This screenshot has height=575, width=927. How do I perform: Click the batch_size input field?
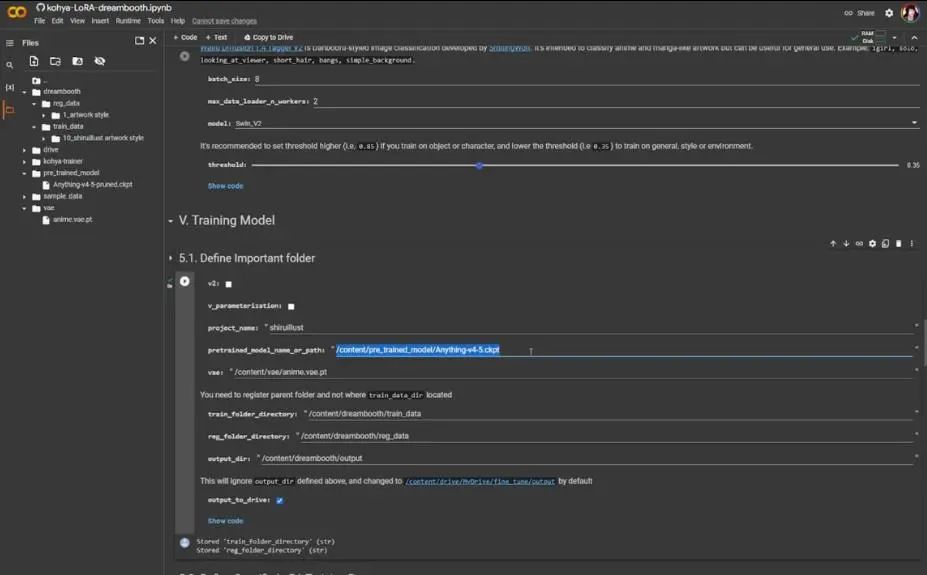pyautogui.click(x=586, y=79)
